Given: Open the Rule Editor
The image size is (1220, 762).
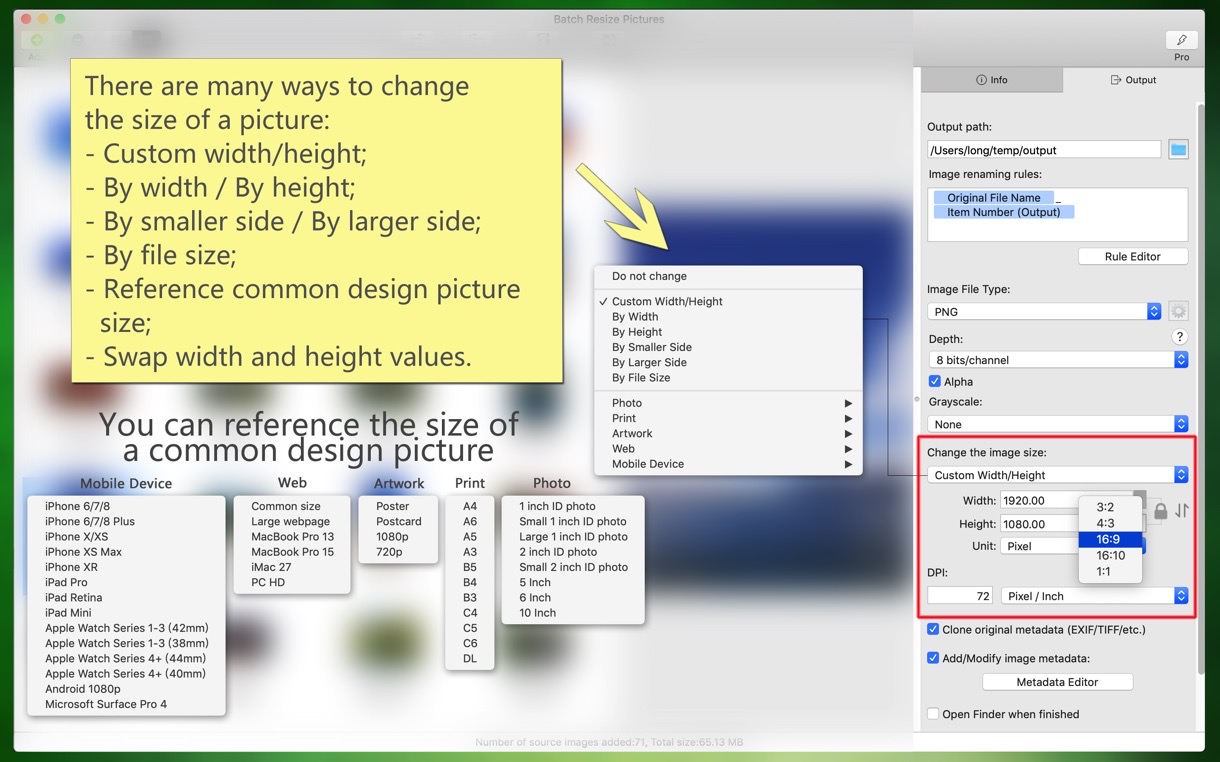Looking at the screenshot, I should pos(1133,256).
